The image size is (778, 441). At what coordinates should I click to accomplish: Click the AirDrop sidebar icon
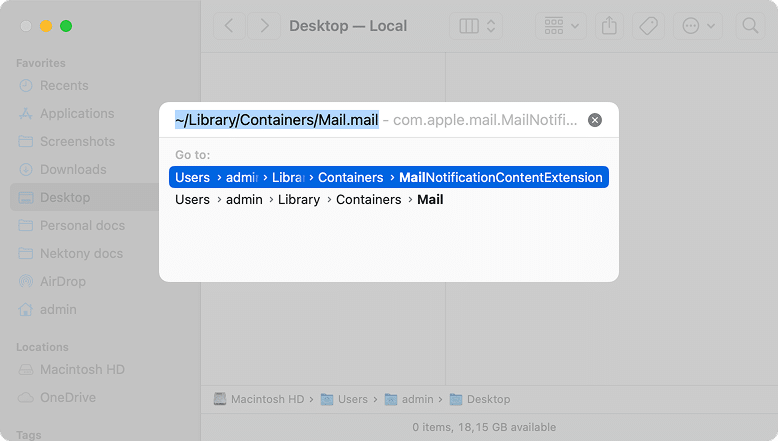[26, 281]
